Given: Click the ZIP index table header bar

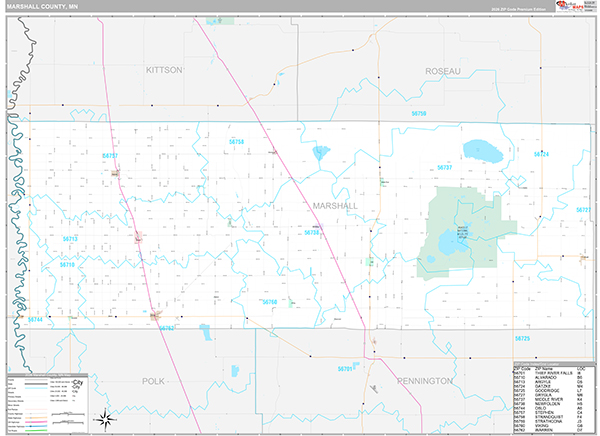Looking at the screenshot, I should point(554,364).
